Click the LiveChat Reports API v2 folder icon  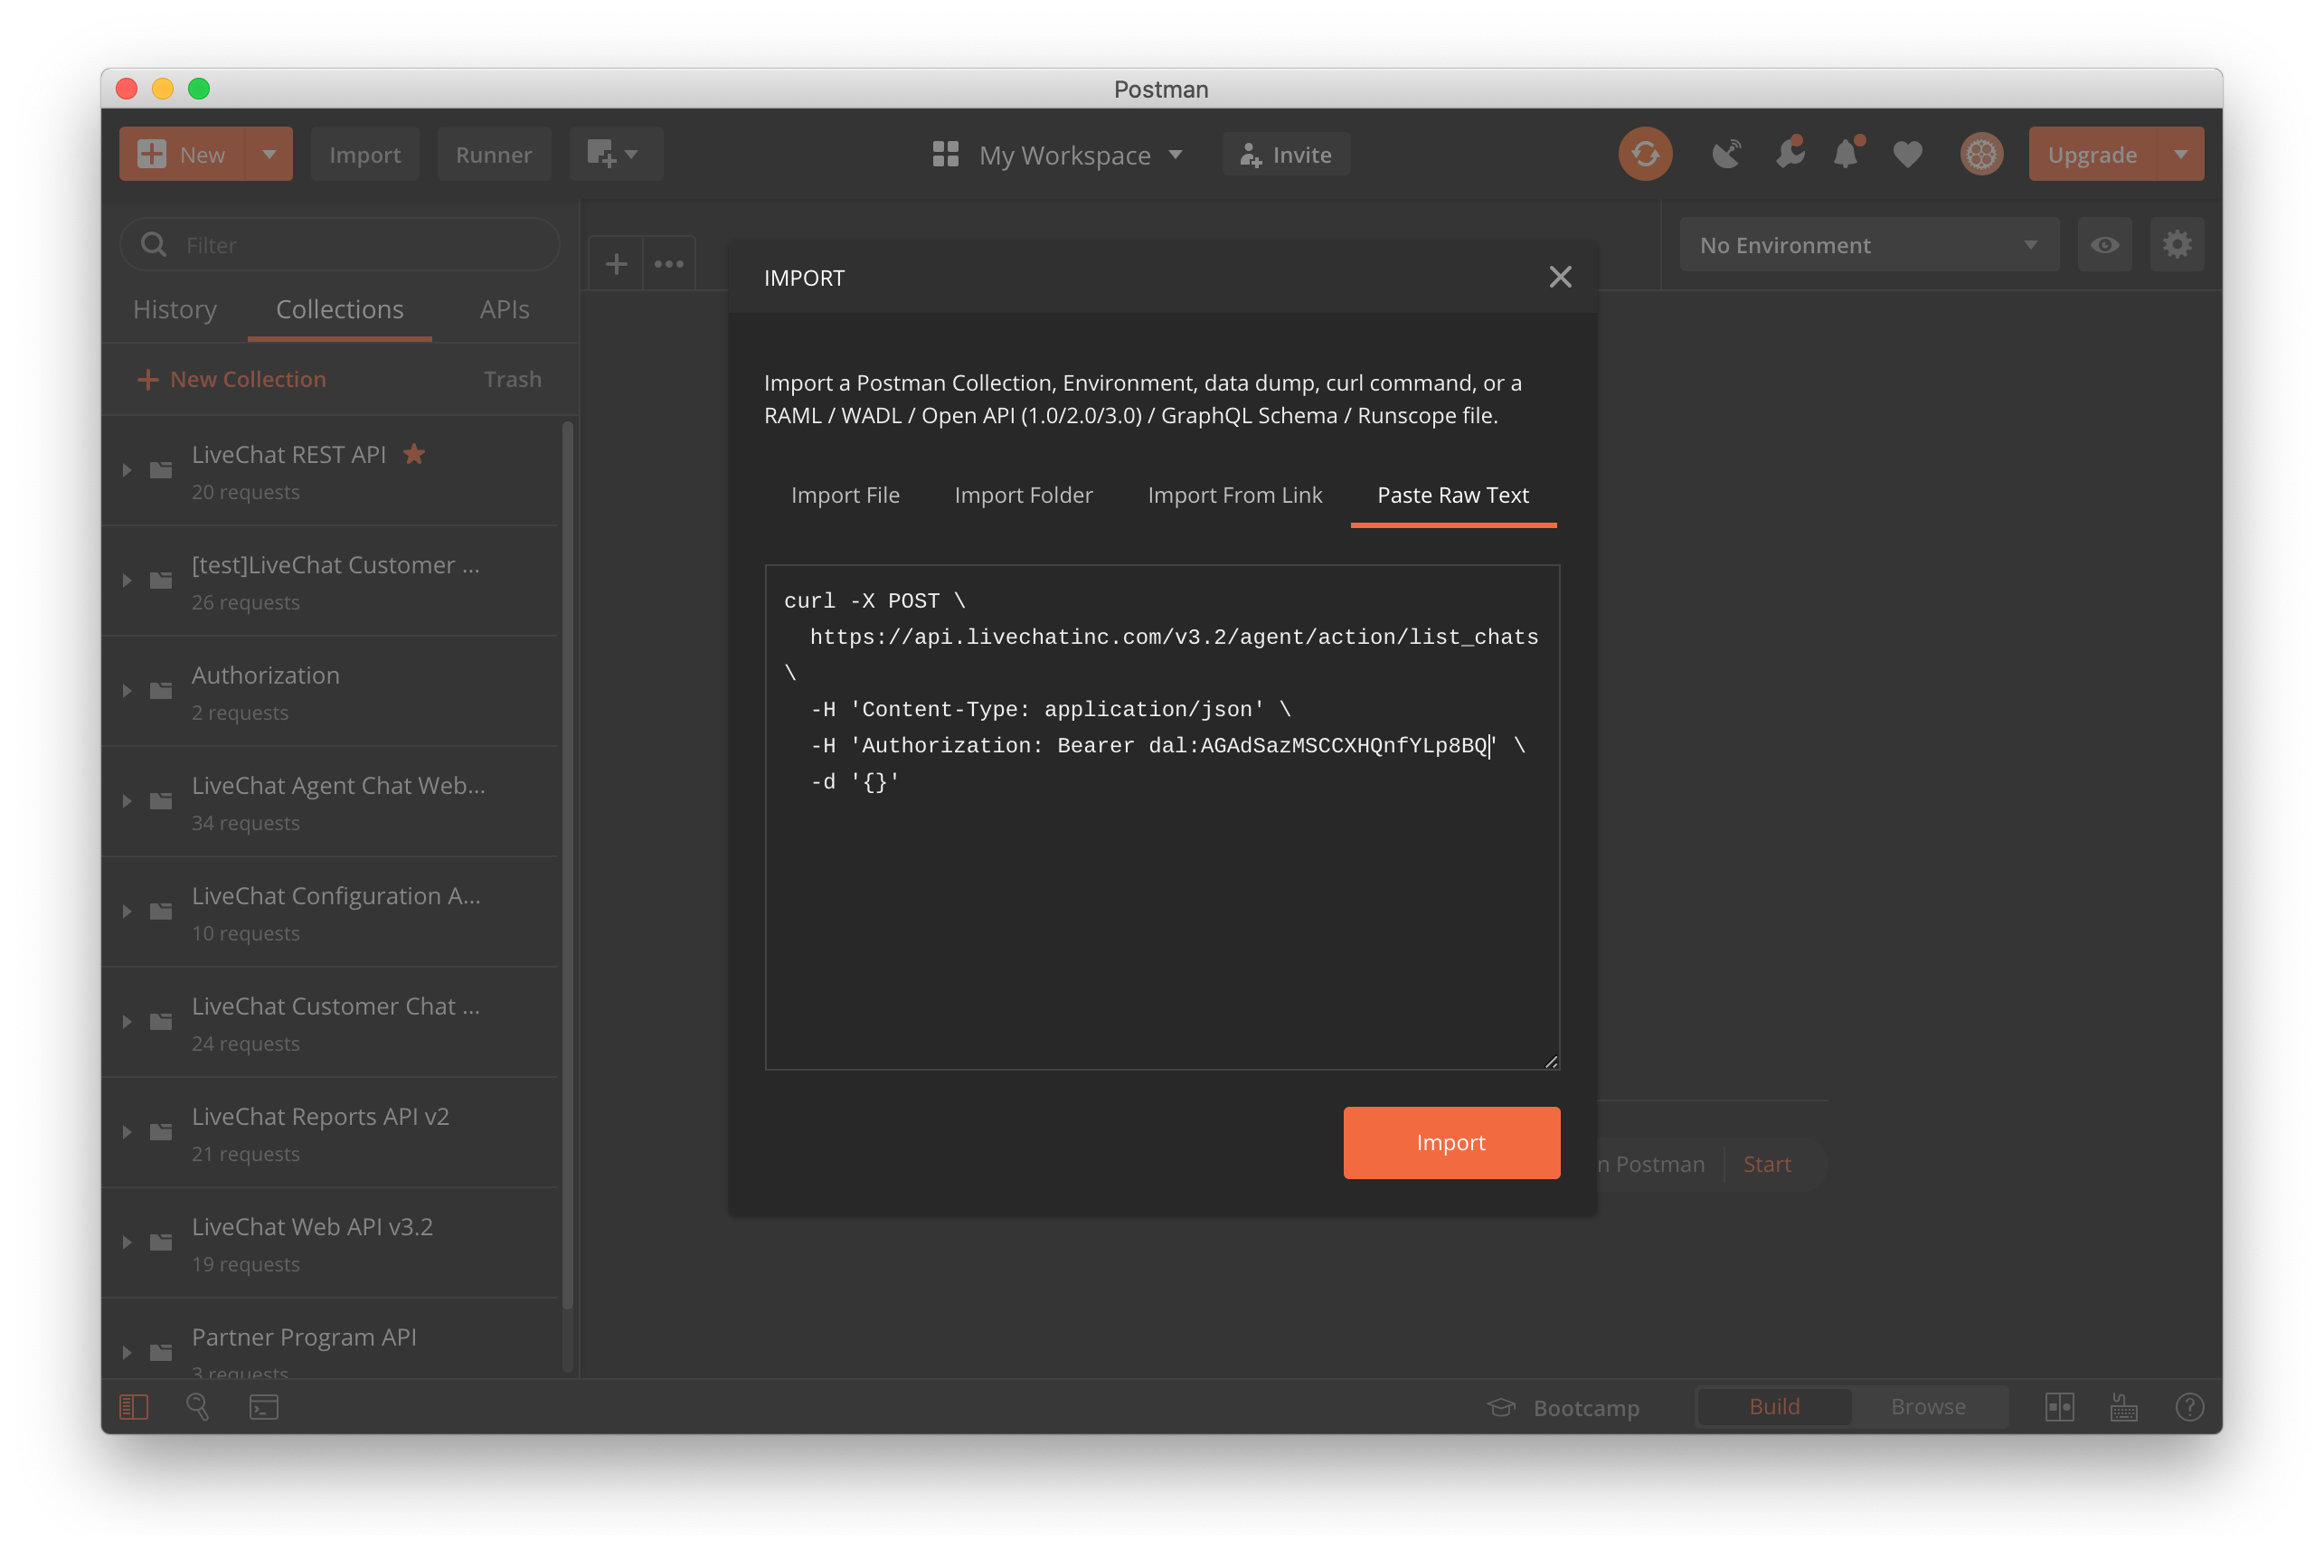[x=161, y=1132]
